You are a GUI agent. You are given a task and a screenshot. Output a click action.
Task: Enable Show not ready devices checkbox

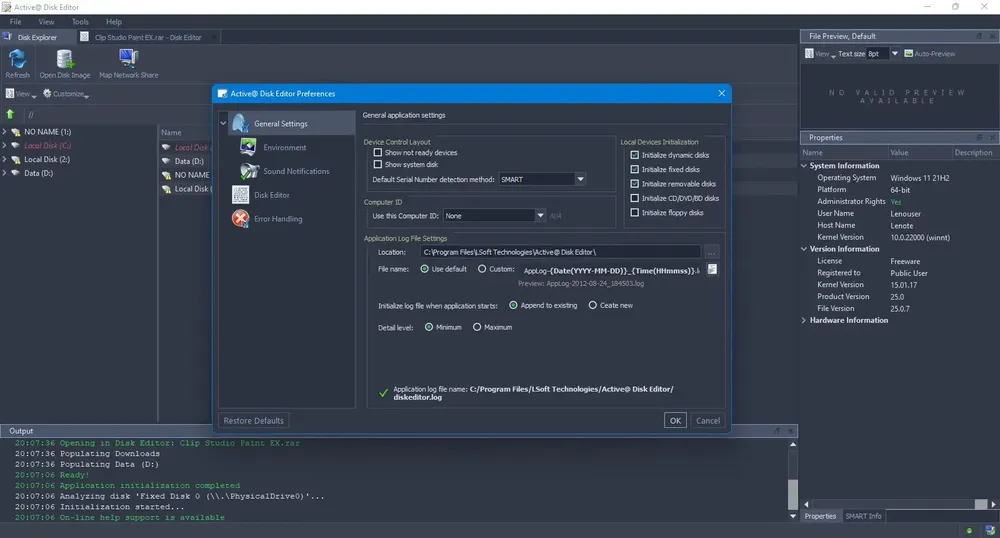[x=378, y=152]
